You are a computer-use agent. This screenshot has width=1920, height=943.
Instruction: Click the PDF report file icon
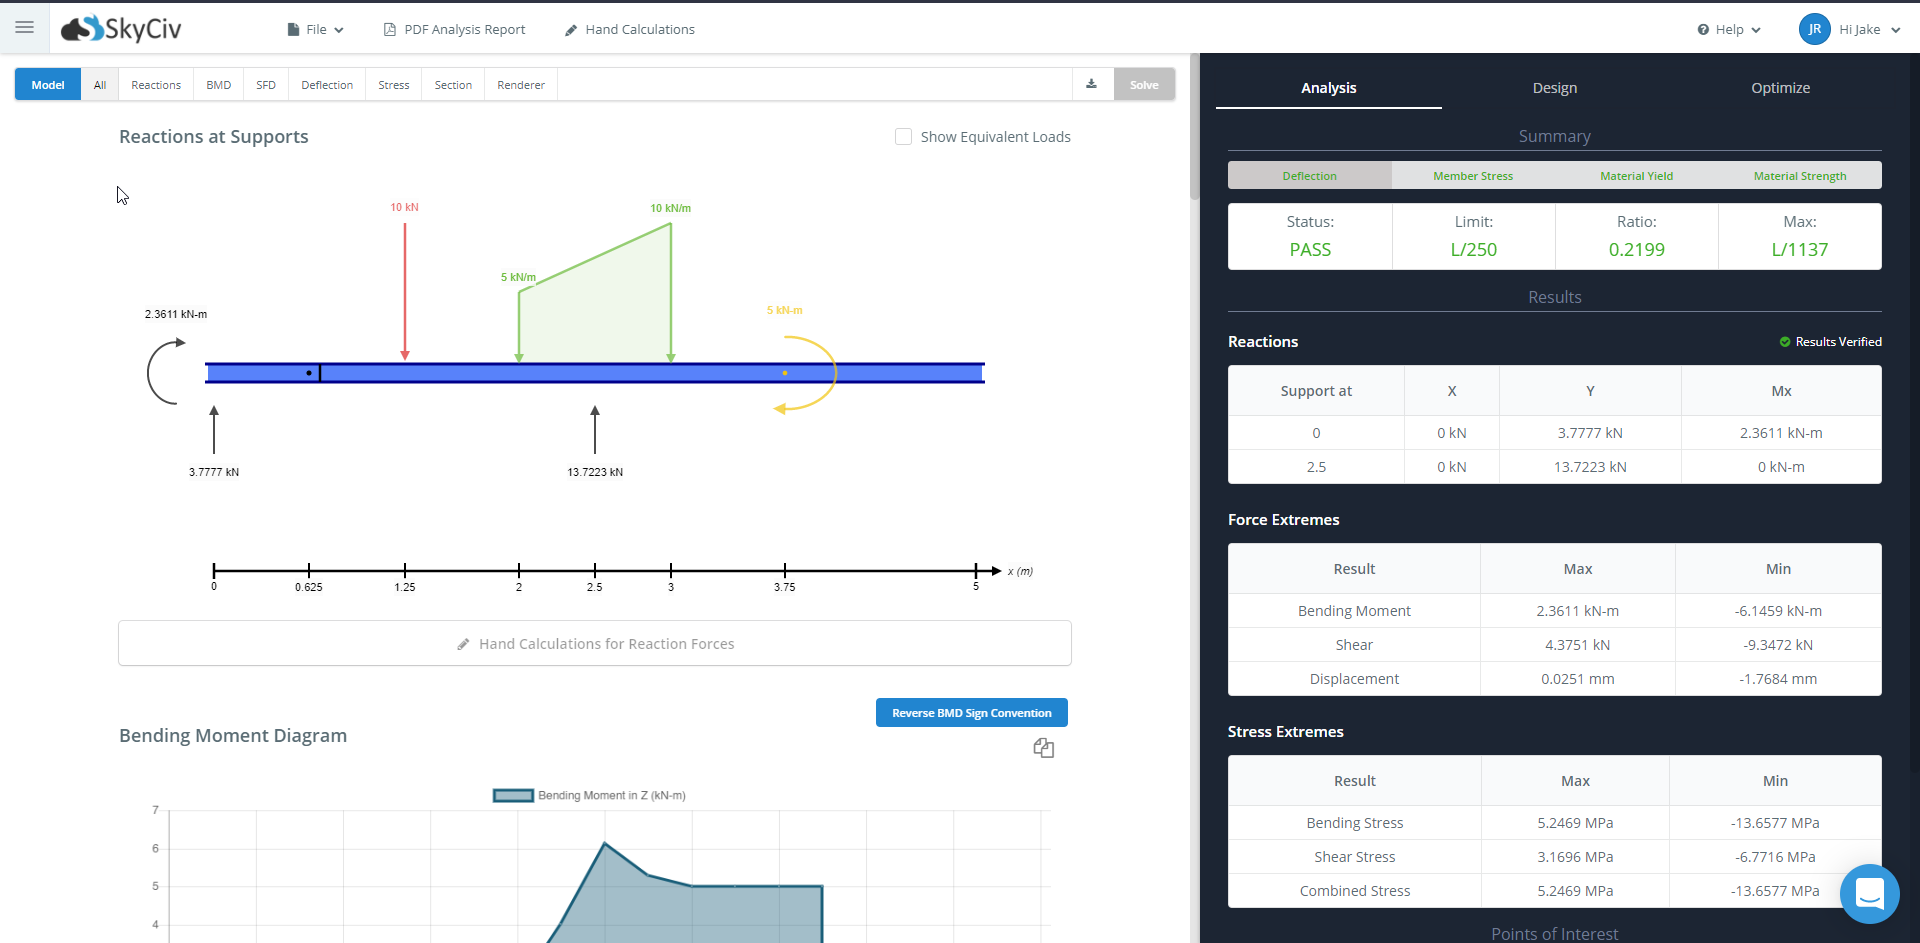[390, 30]
